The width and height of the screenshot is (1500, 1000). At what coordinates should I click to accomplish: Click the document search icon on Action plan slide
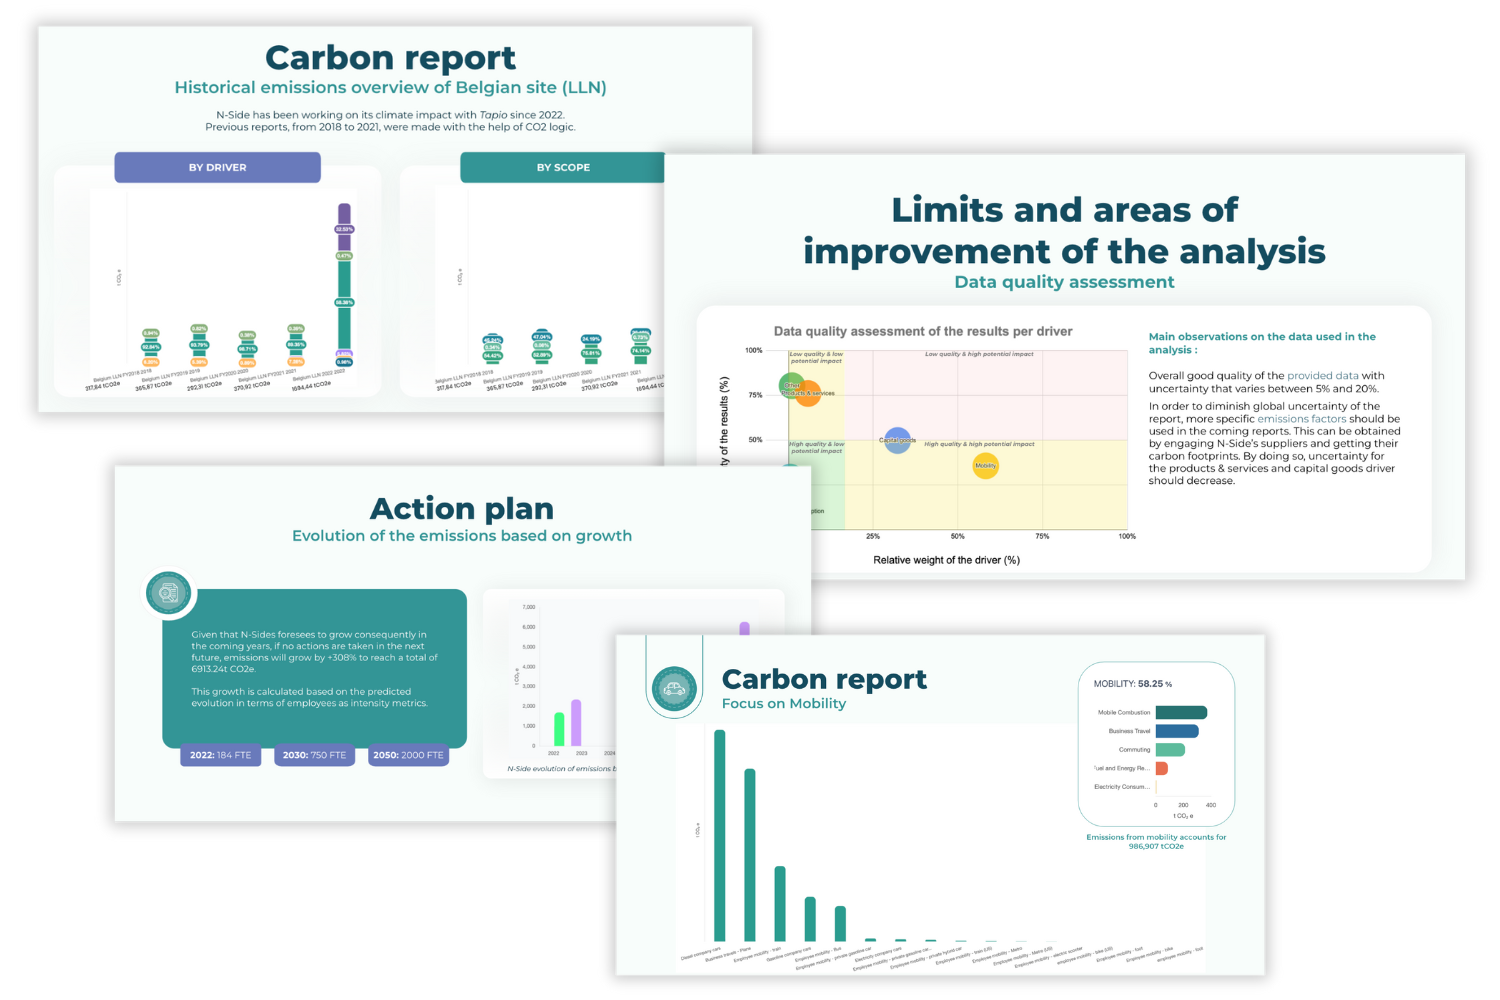pos(169,593)
